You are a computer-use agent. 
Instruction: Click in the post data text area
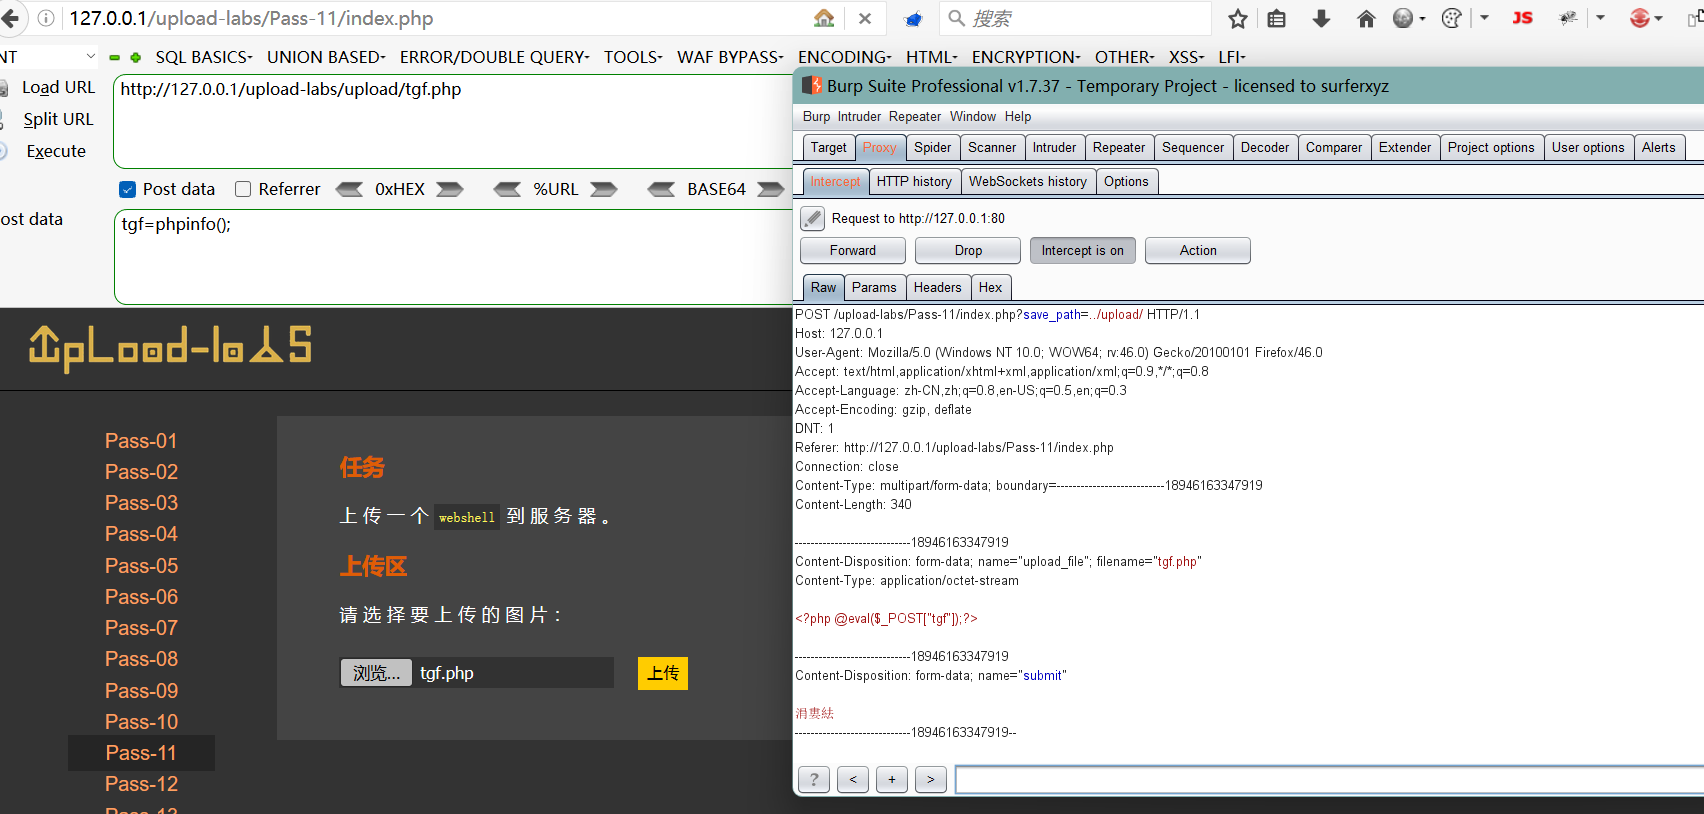point(454,257)
